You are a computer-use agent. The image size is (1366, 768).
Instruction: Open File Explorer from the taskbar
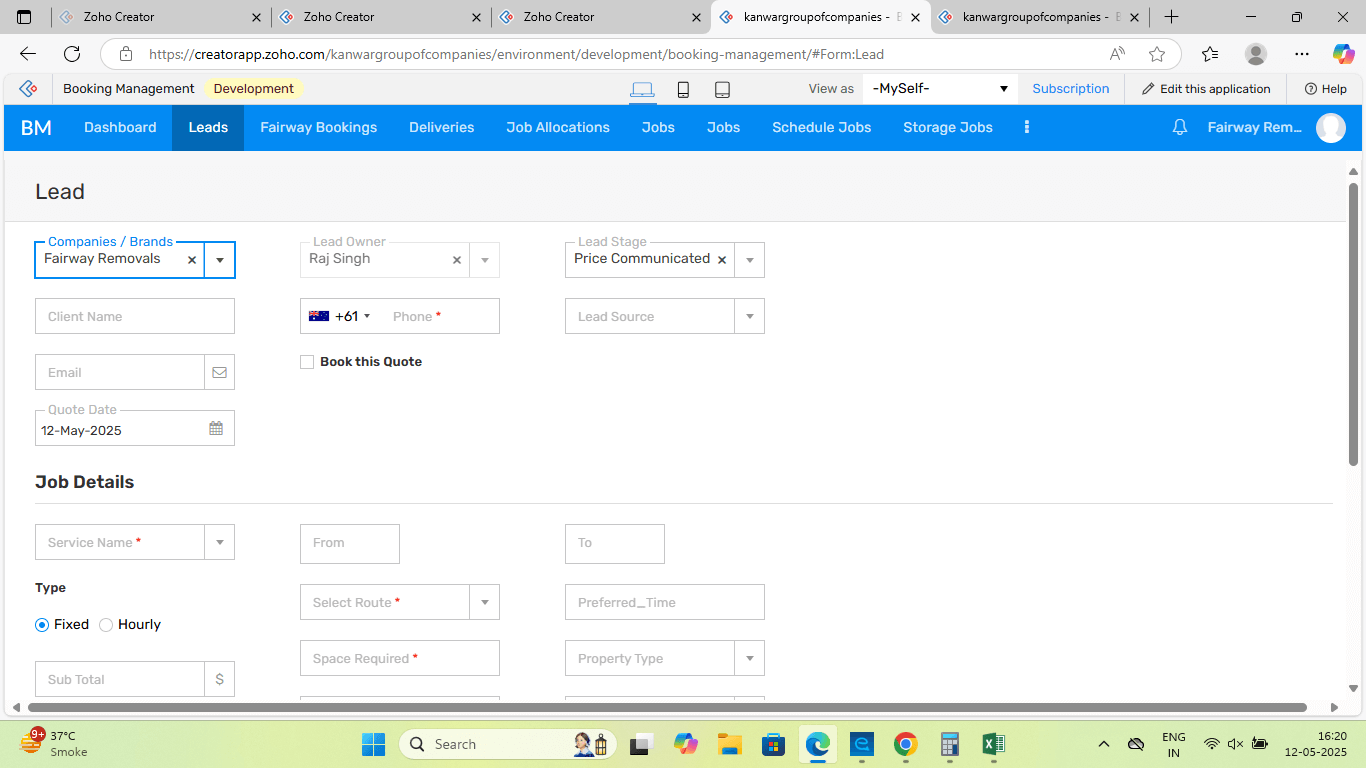(x=729, y=744)
